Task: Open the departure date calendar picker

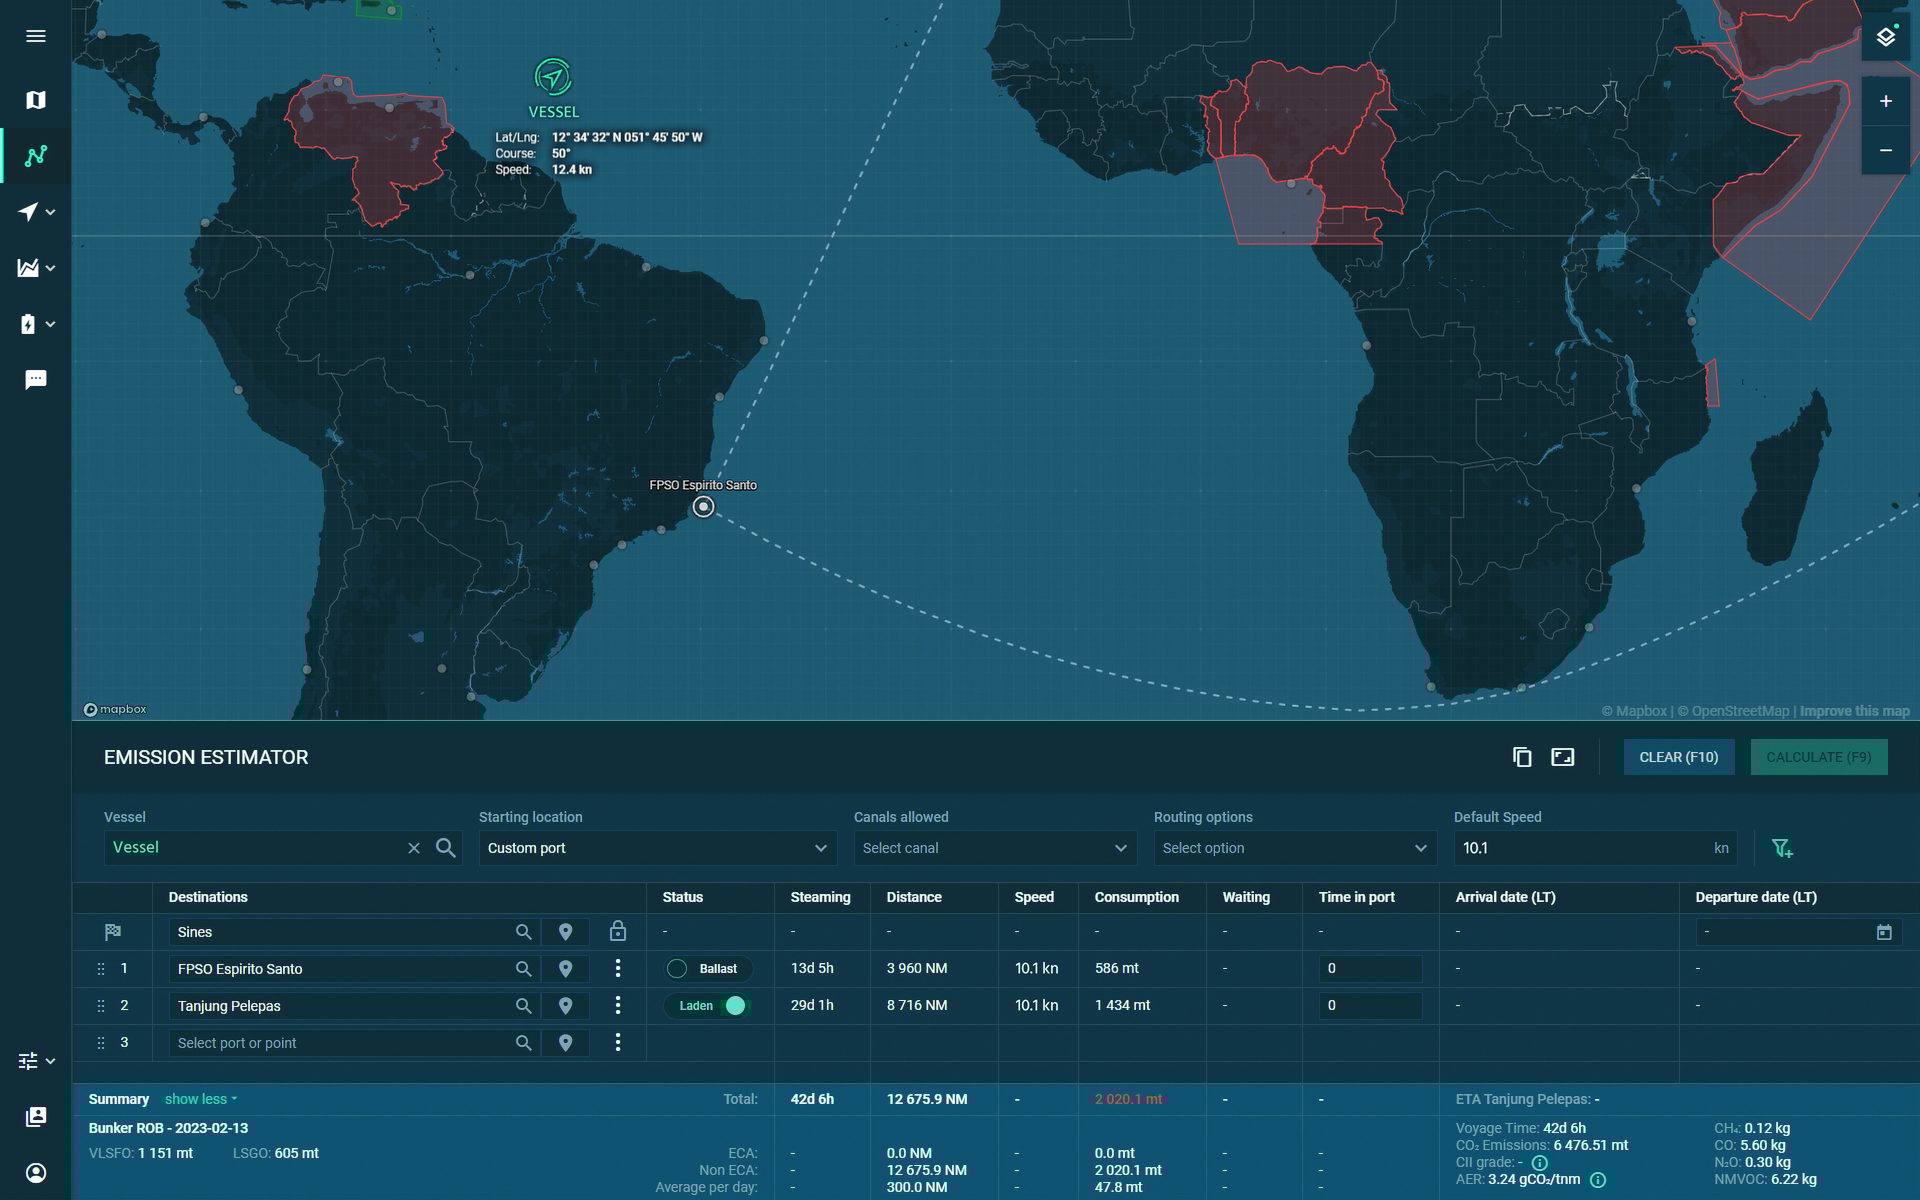Action: pos(1884,932)
